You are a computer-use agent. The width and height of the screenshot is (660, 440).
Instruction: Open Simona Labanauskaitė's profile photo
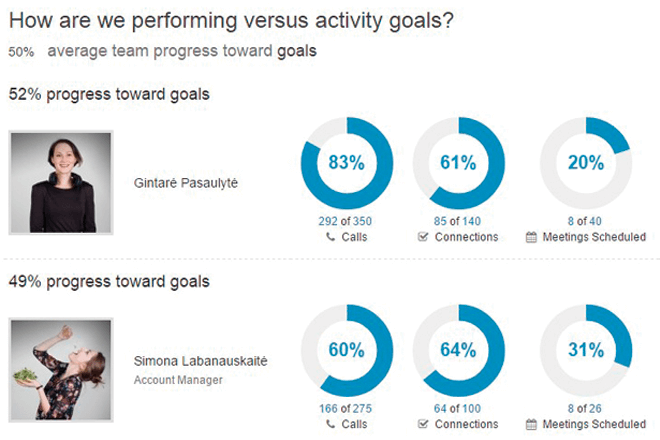pos(61,370)
